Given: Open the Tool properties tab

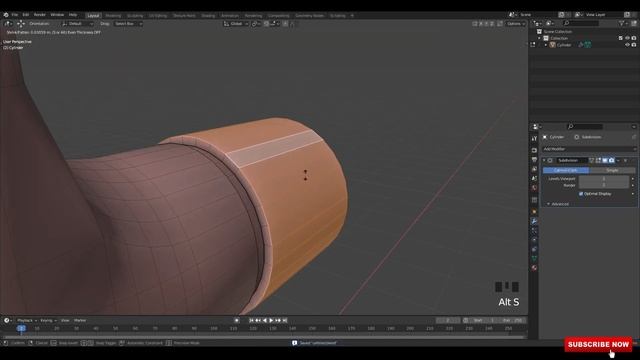Looking at the screenshot, I should (x=534, y=139).
